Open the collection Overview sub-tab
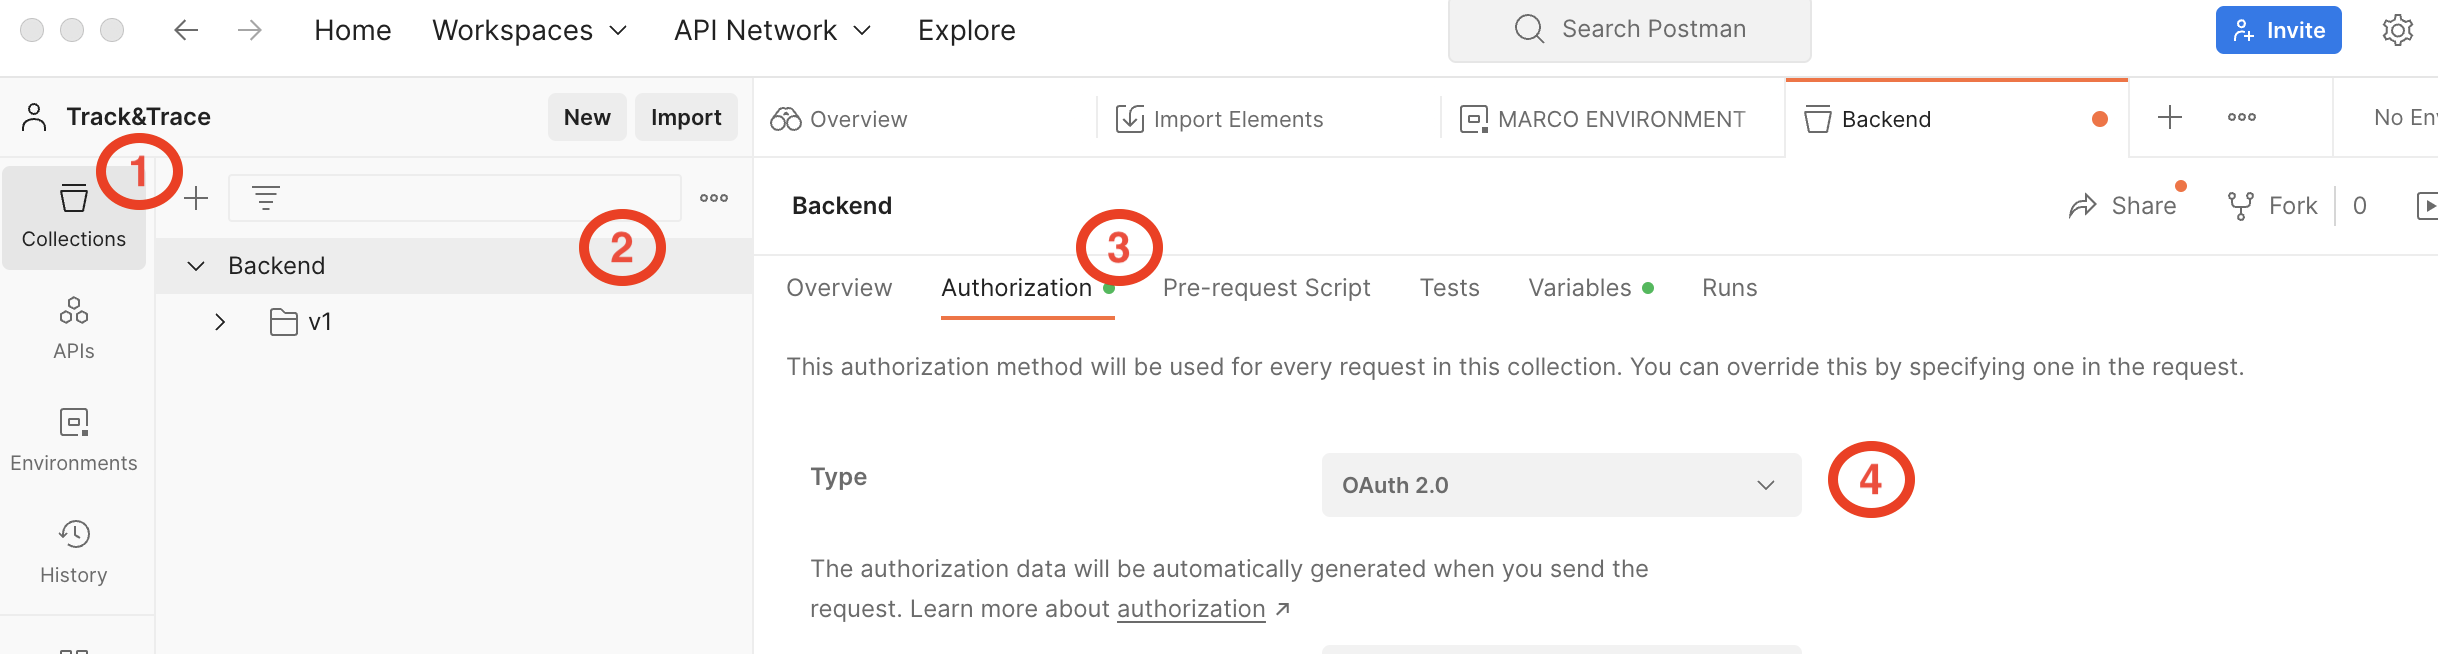This screenshot has width=2438, height=654. click(839, 288)
